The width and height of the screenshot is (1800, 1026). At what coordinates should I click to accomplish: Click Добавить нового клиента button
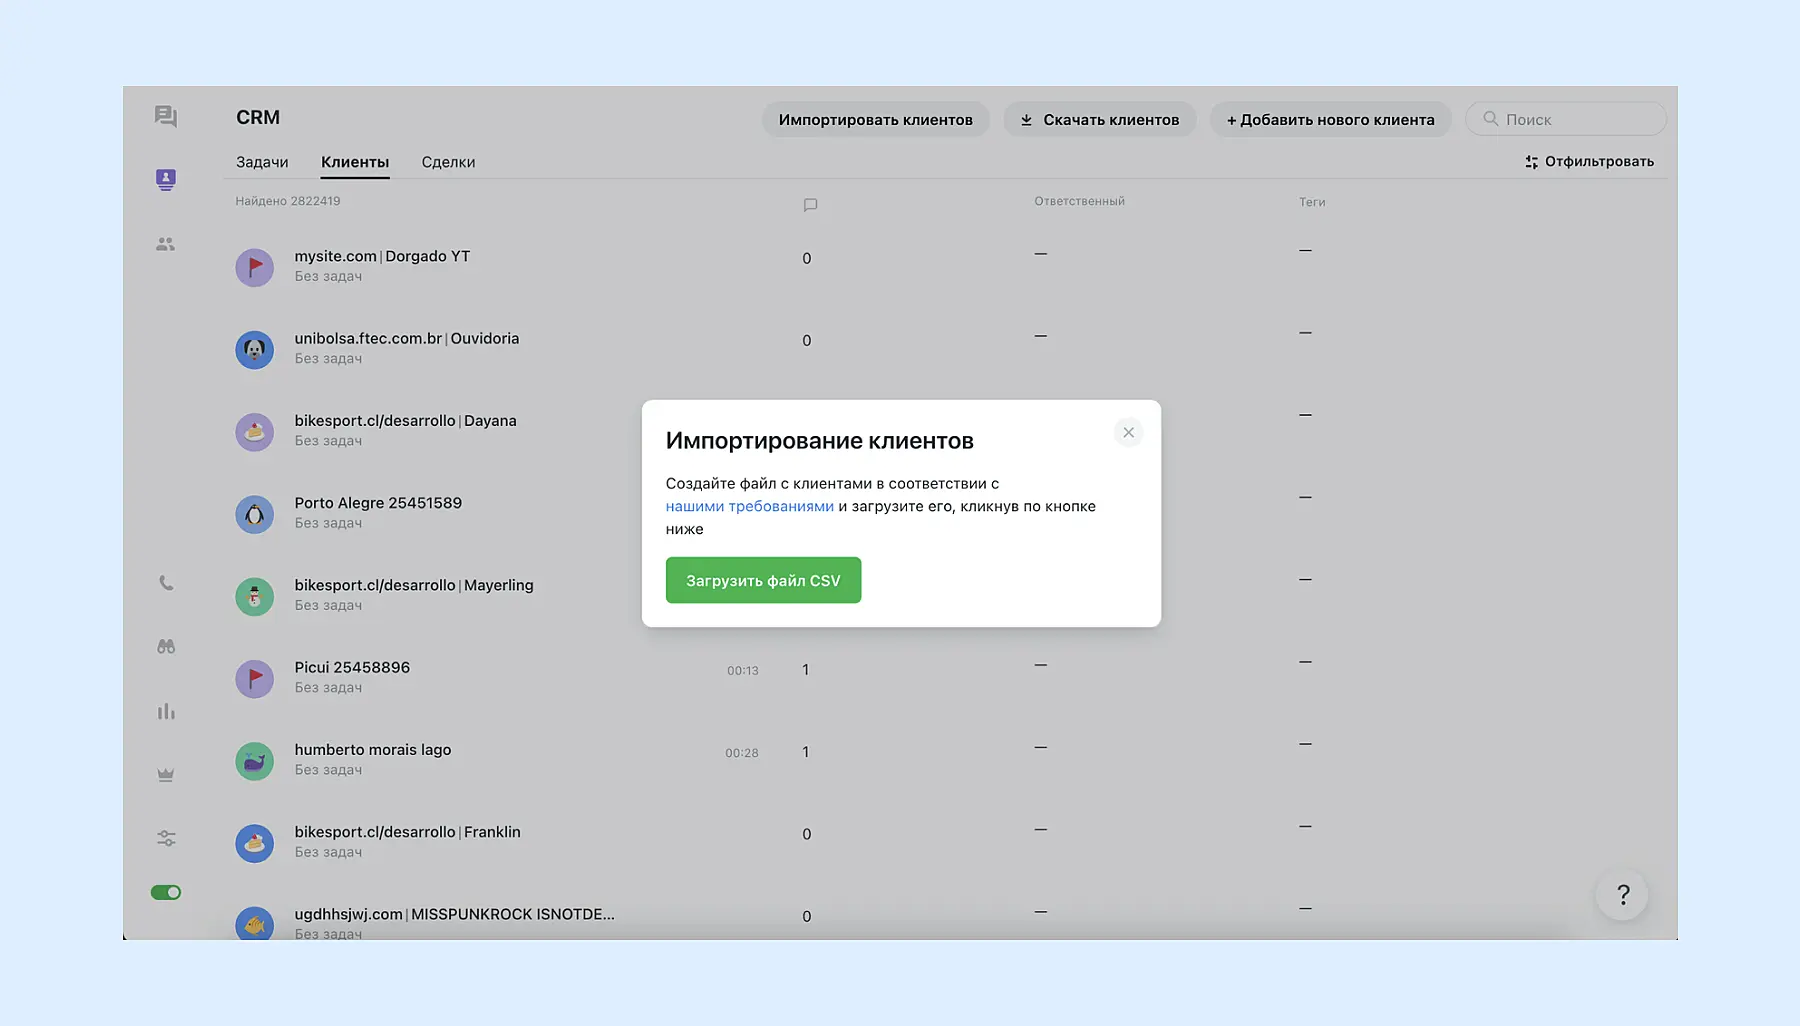point(1330,120)
